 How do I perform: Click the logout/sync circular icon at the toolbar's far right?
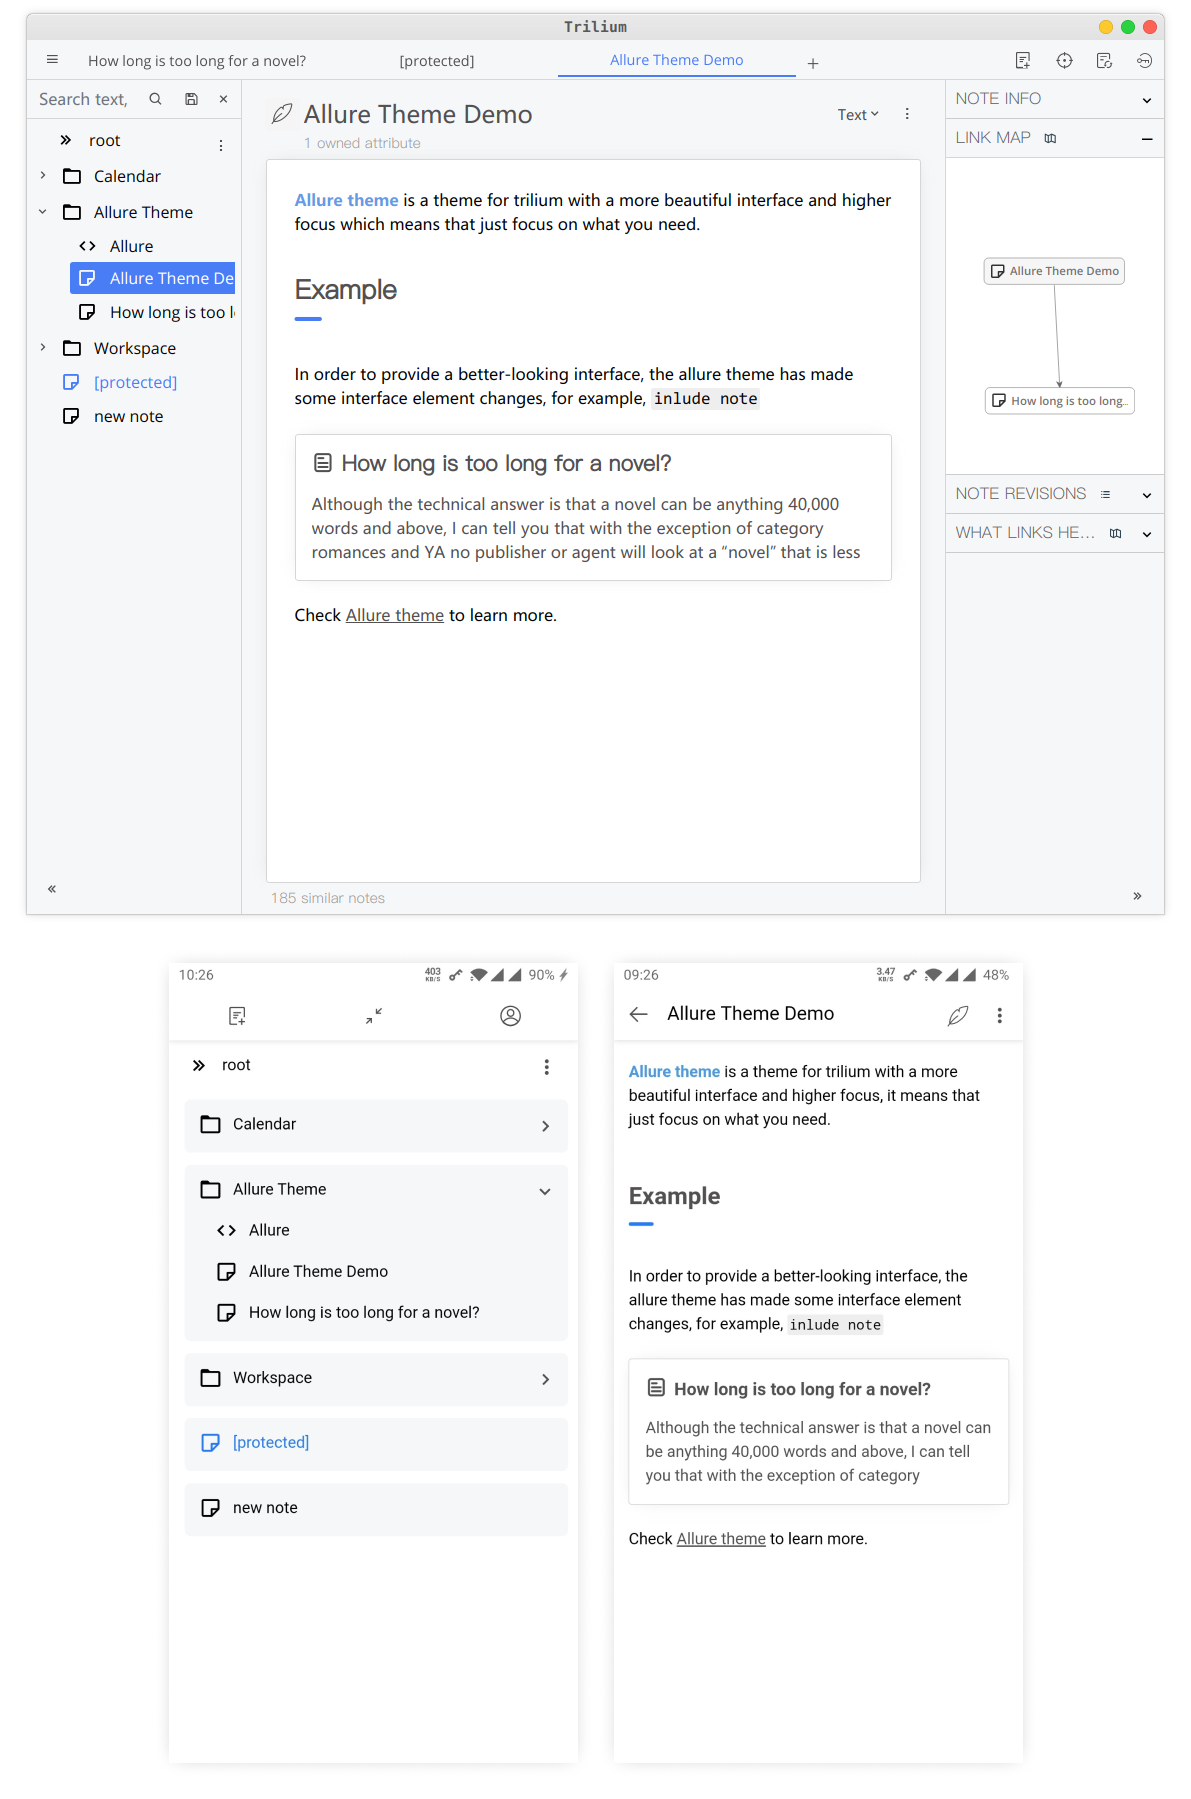point(1144,61)
